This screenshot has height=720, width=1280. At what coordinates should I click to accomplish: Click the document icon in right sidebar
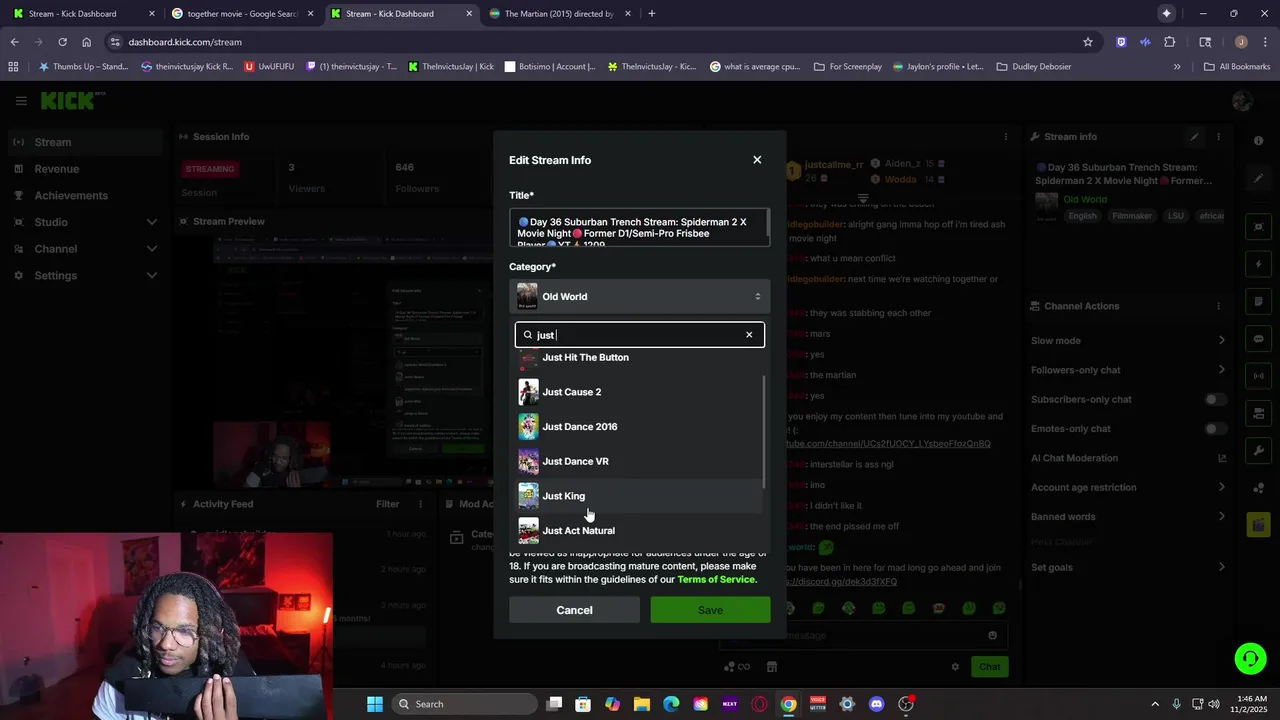point(1259,301)
